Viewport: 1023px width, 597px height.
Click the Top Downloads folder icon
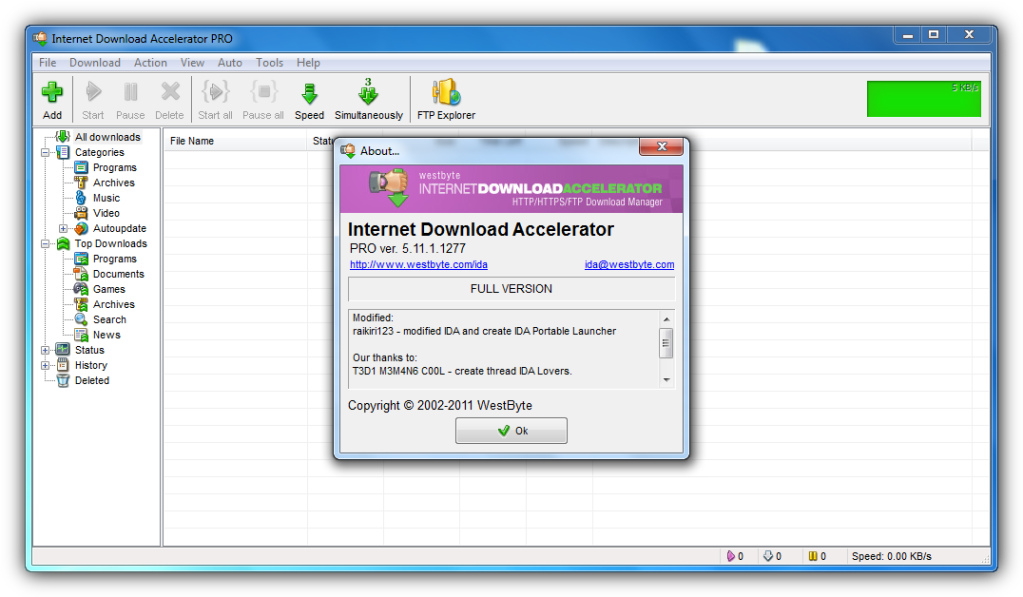pos(63,243)
